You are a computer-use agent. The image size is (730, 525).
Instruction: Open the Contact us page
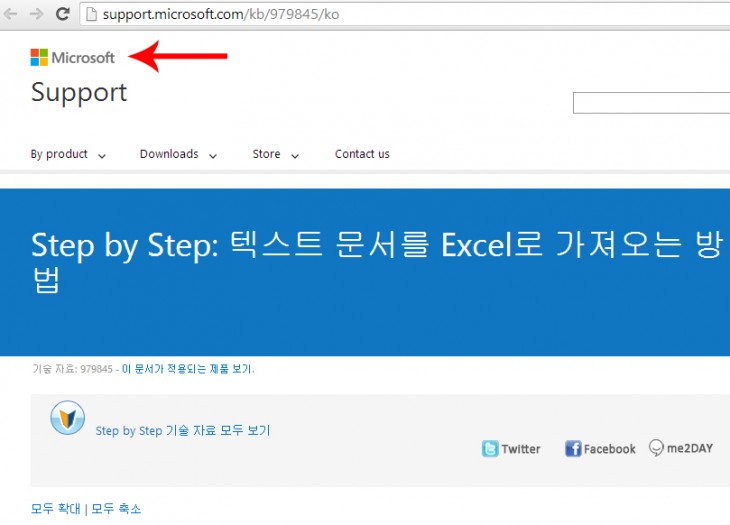(362, 154)
